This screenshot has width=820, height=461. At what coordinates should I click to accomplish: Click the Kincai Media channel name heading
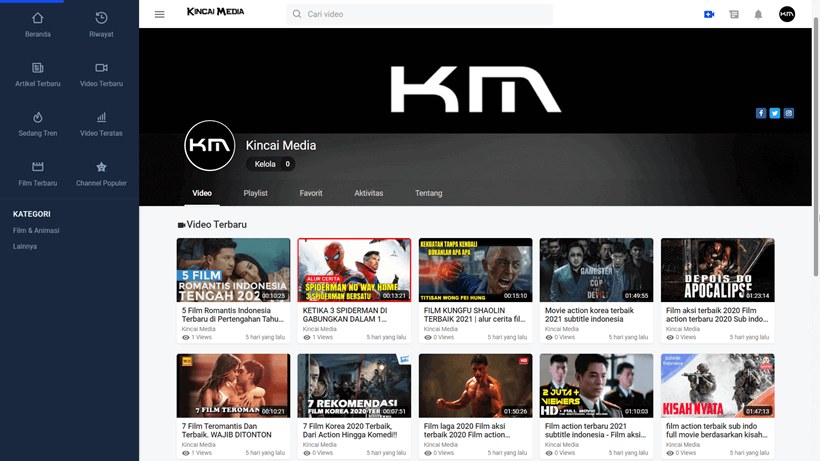[281, 145]
